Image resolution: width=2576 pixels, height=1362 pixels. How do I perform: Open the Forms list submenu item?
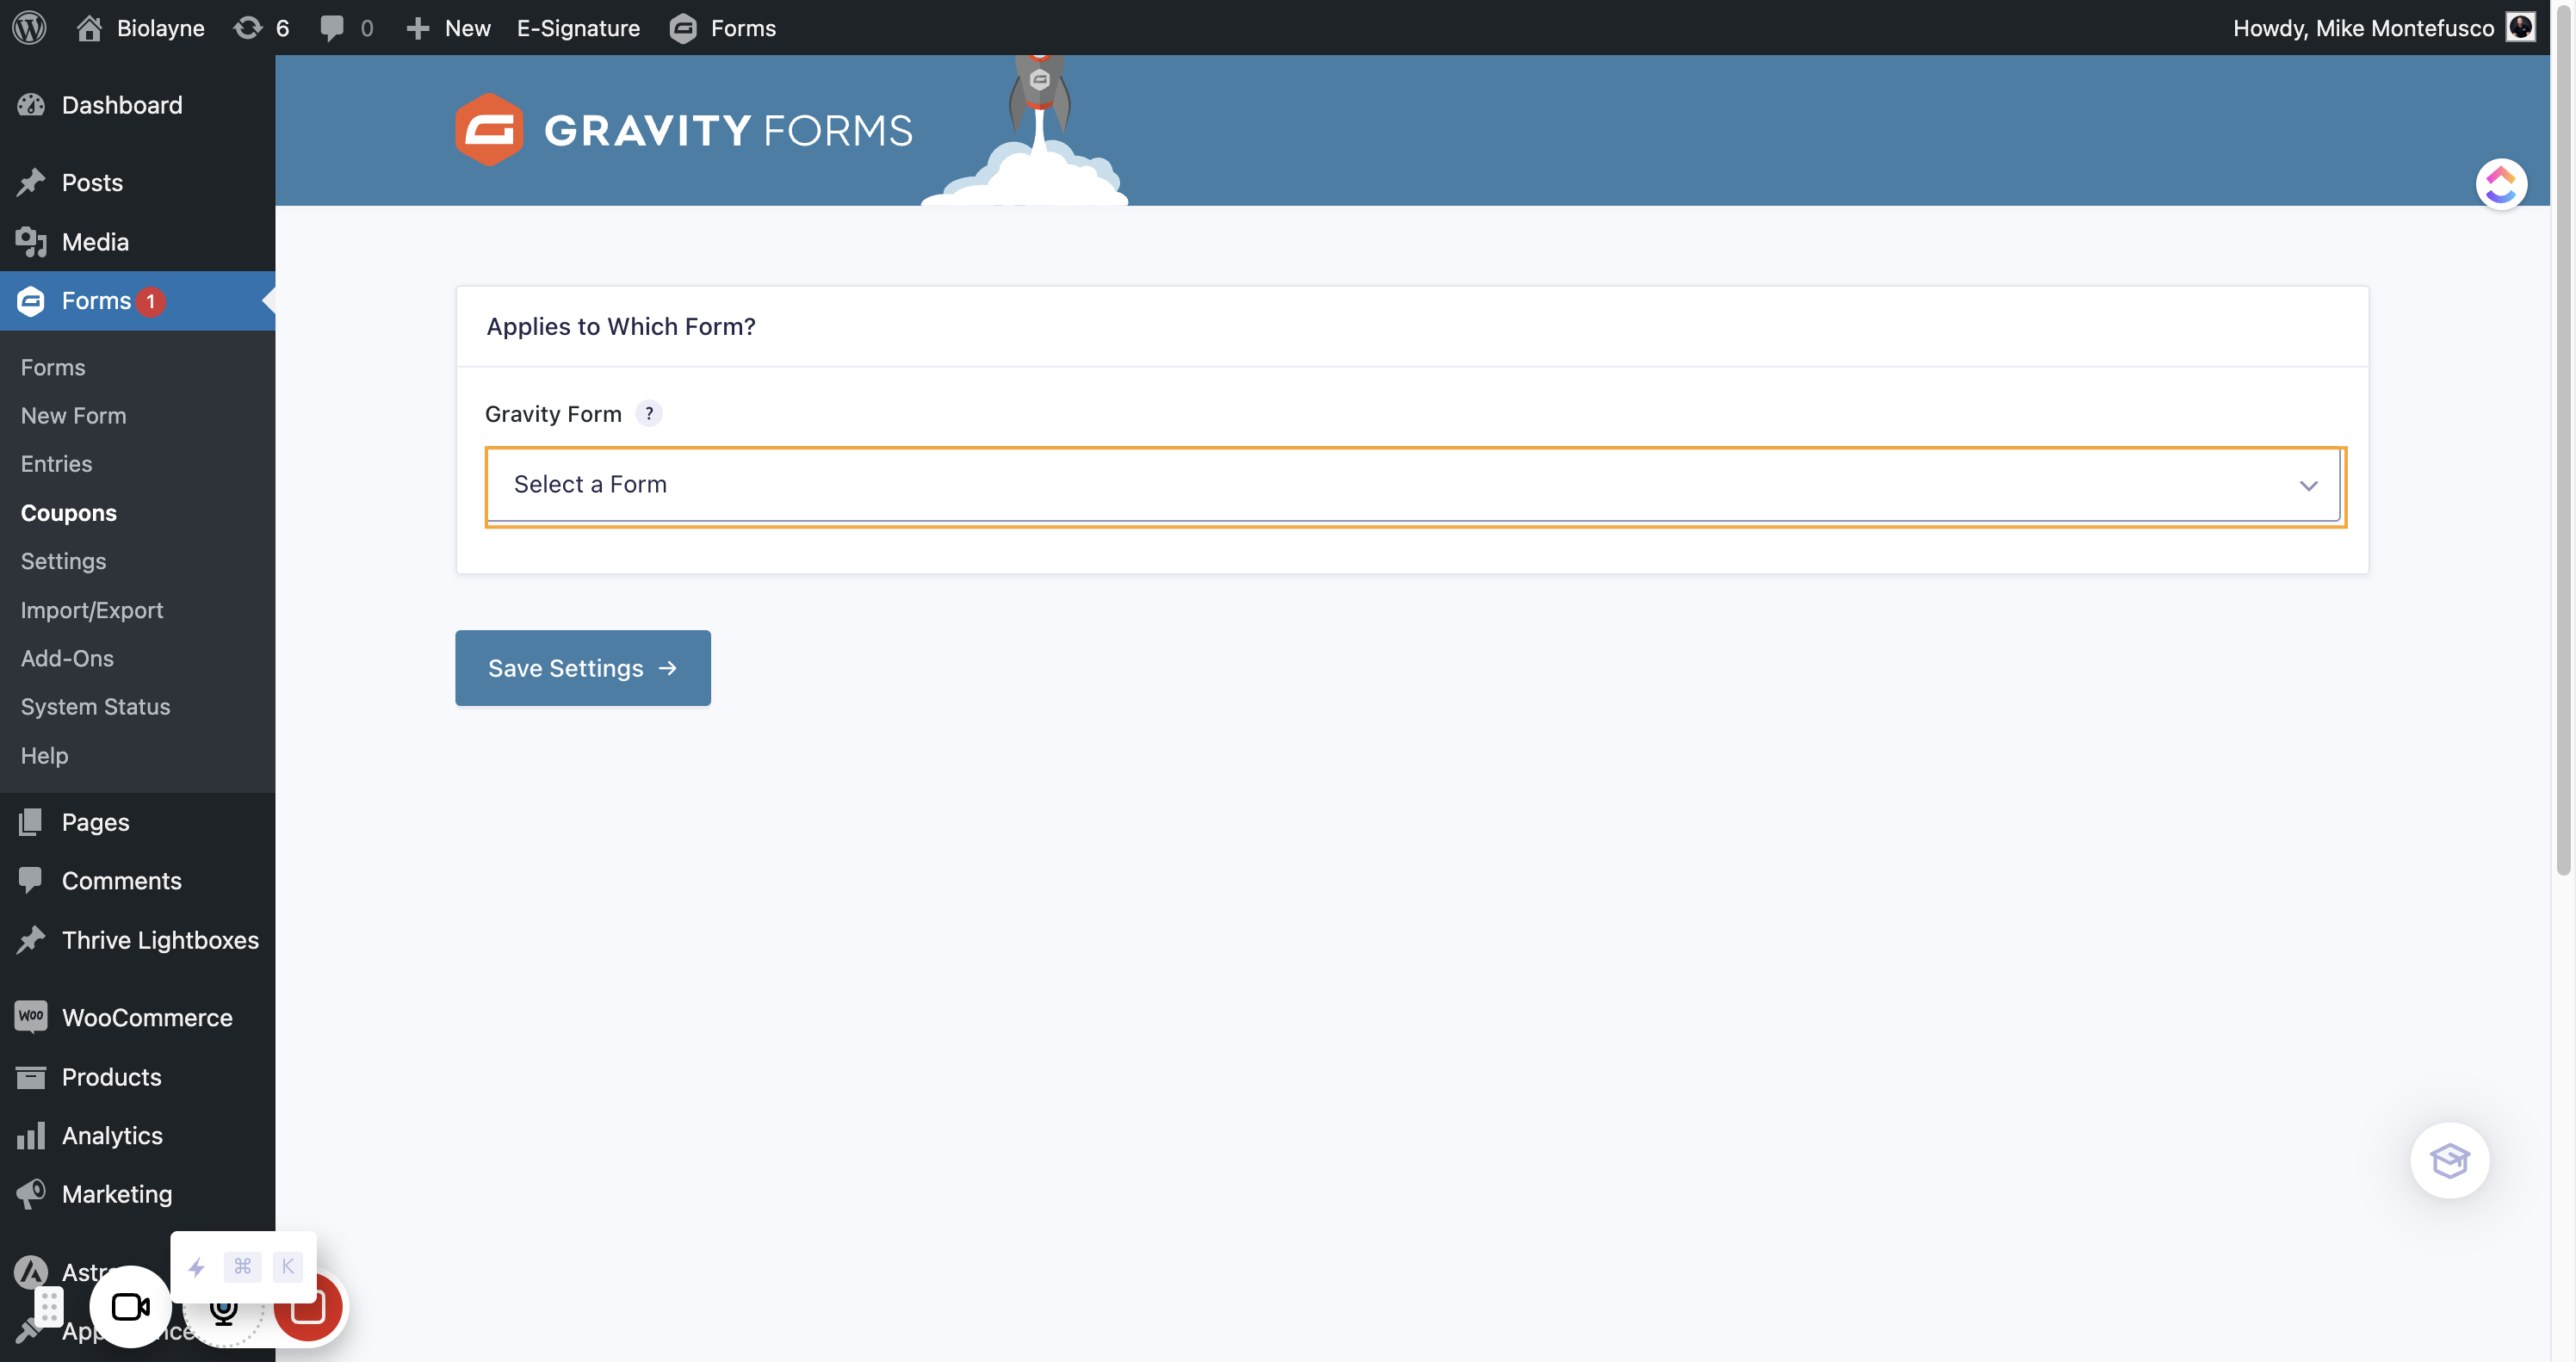pyautogui.click(x=53, y=367)
